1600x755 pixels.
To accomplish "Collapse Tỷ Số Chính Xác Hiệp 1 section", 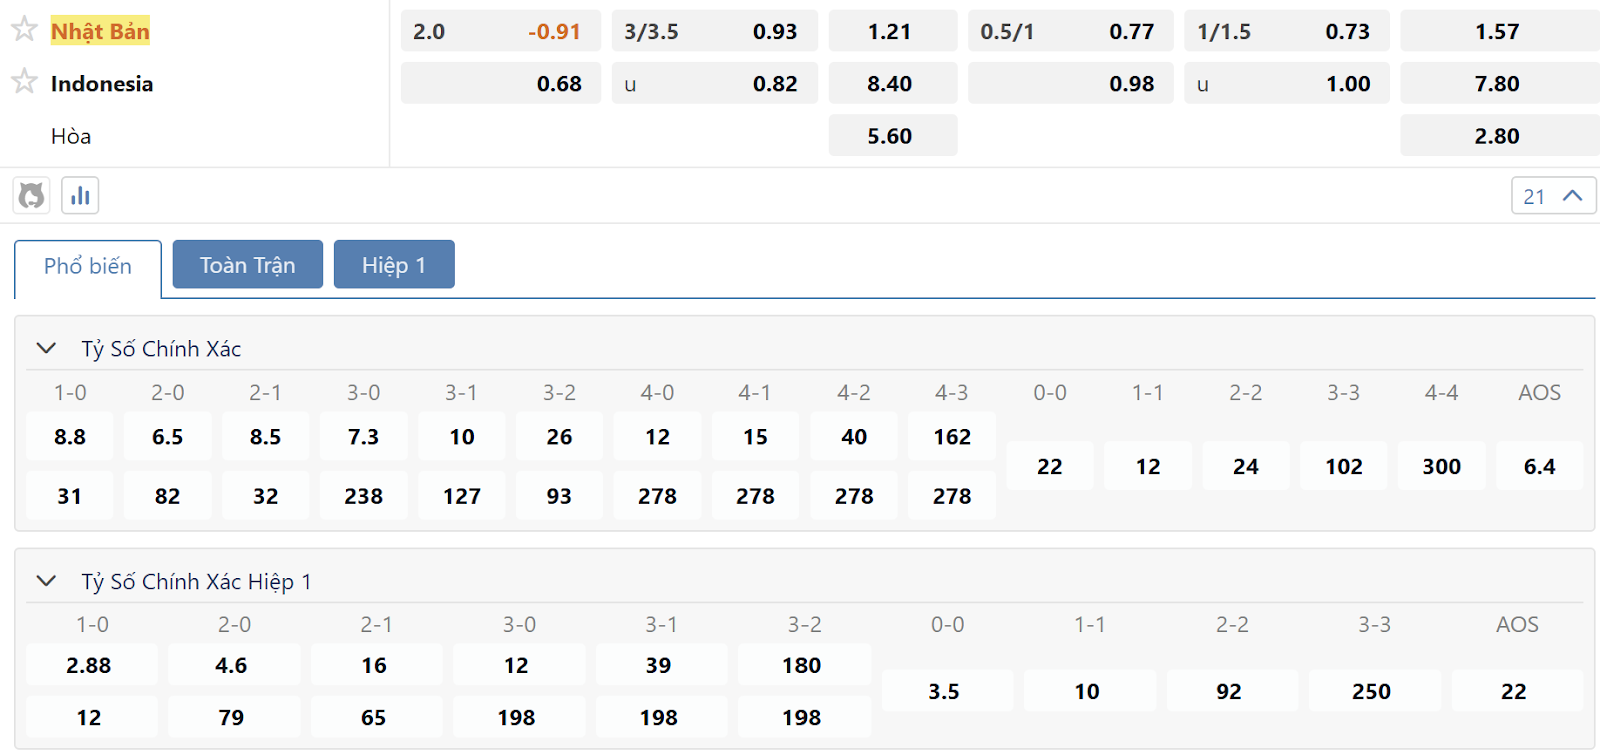I will [x=46, y=581].
